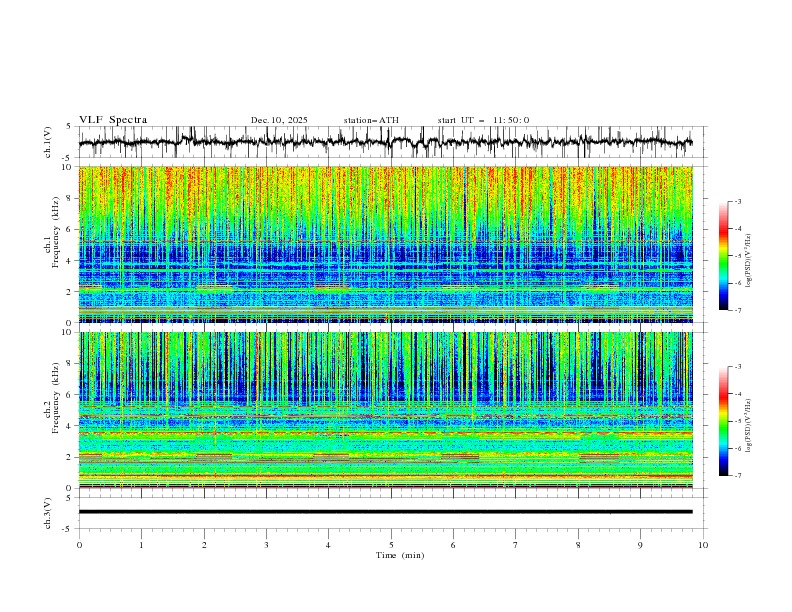Image resolution: width=792 pixels, height=612 pixels.
Task: Click the "Time (min)" axis title
Action: point(400,555)
